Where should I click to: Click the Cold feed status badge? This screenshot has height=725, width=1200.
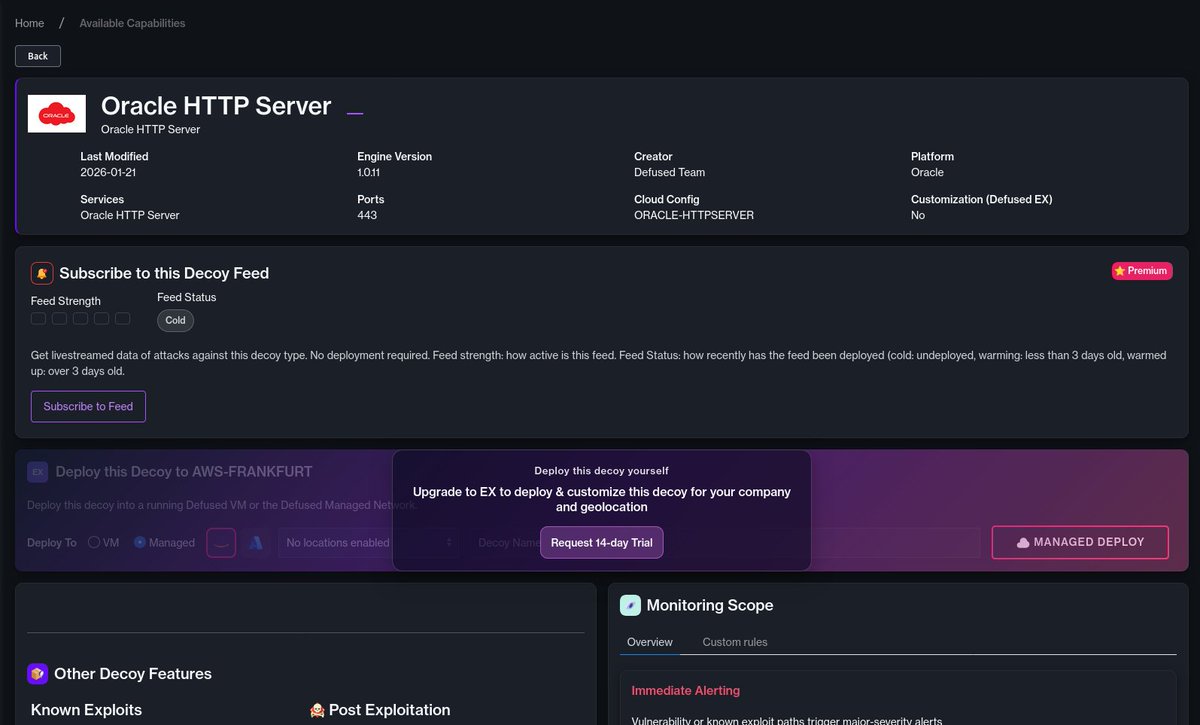175,321
